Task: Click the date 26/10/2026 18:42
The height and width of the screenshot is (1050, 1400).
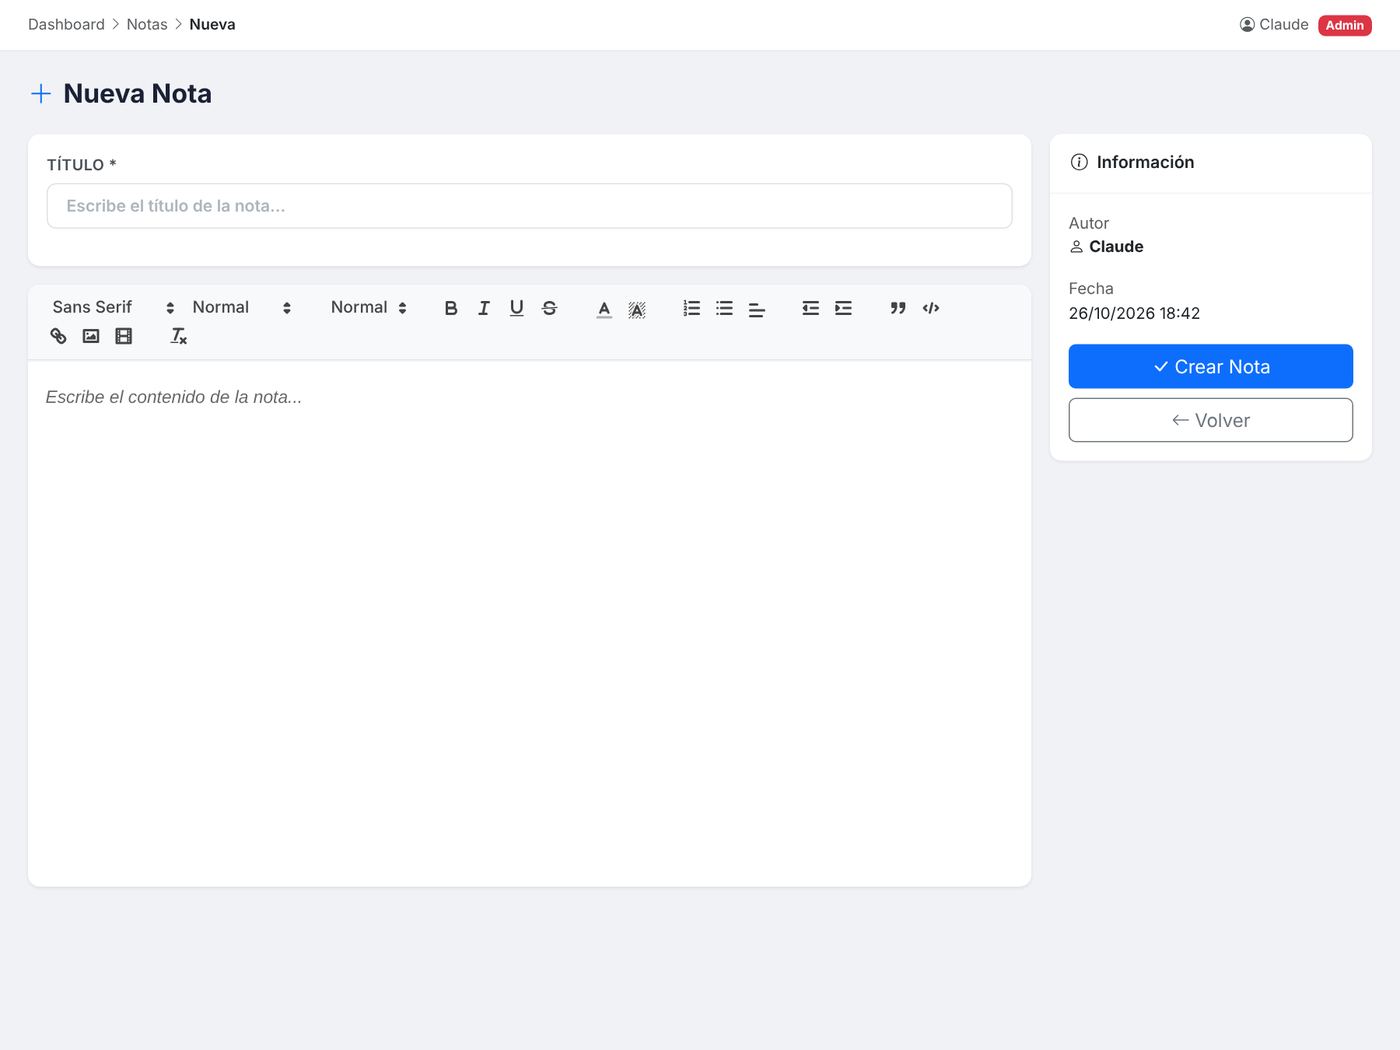Action: point(1134,313)
